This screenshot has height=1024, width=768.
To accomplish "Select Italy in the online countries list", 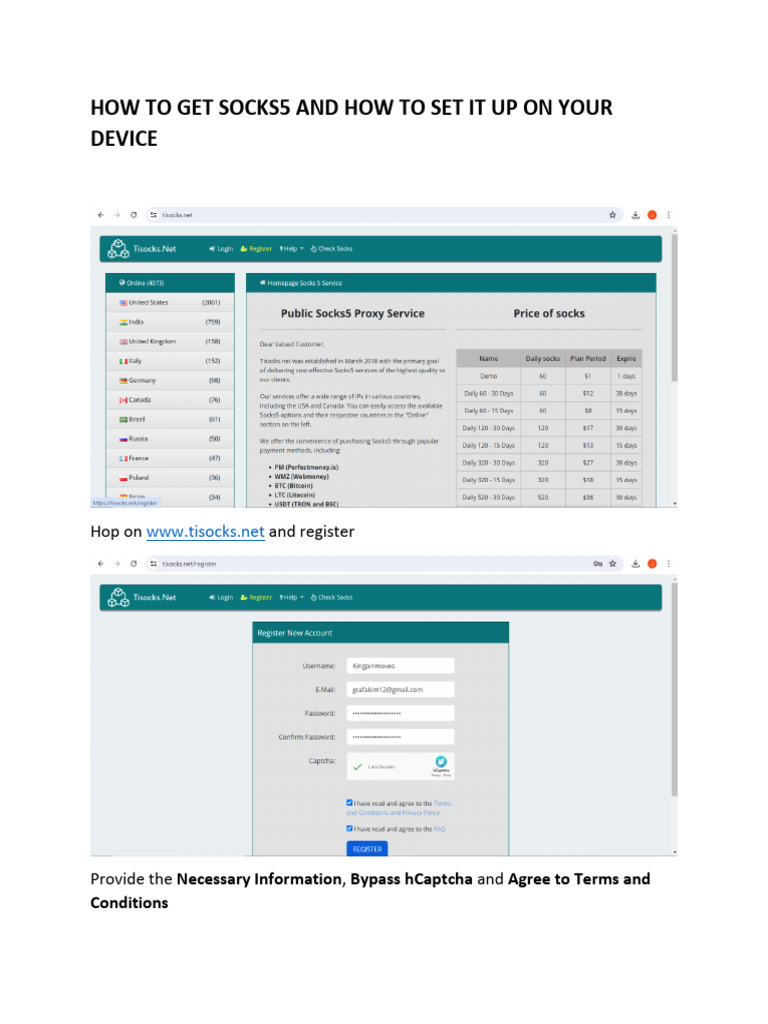I will (x=170, y=361).
